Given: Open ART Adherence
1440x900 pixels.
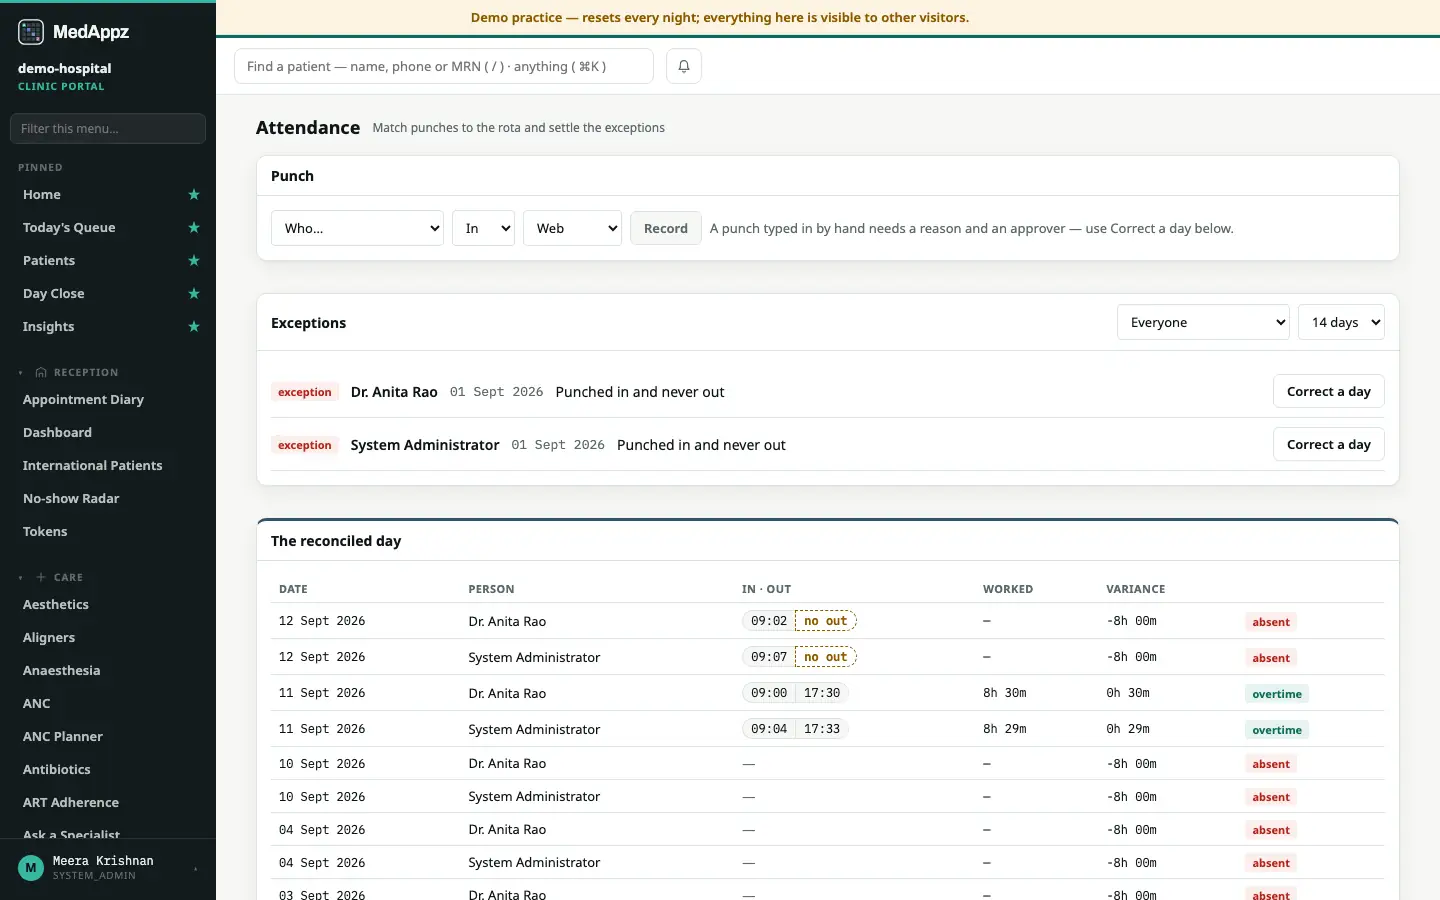Looking at the screenshot, I should point(71,803).
